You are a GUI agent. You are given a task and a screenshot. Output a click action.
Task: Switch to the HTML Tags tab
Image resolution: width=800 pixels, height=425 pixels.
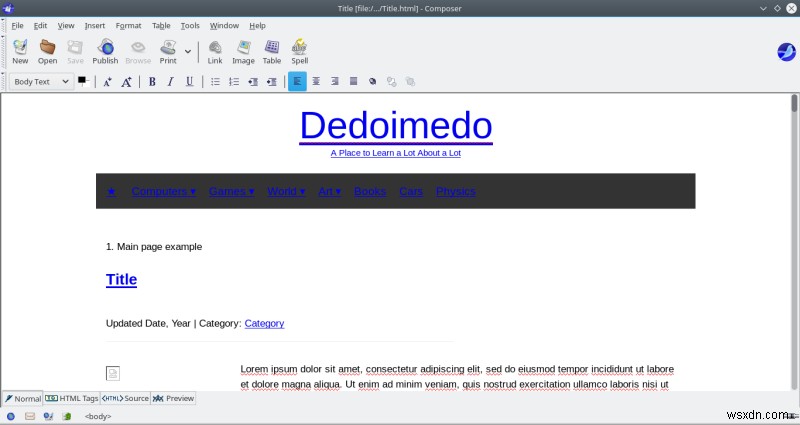(72, 398)
